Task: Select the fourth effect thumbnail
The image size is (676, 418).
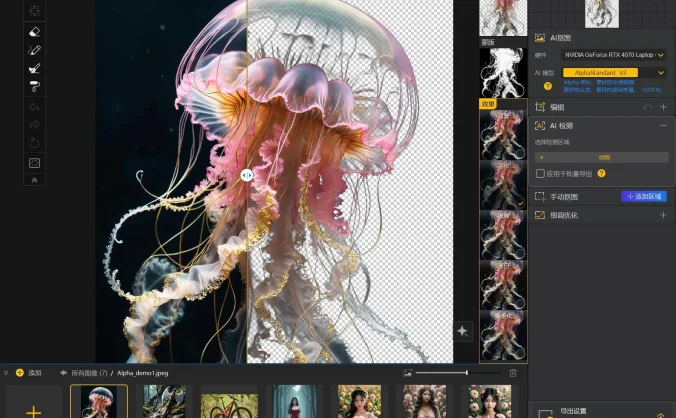Action: point(503,285)
